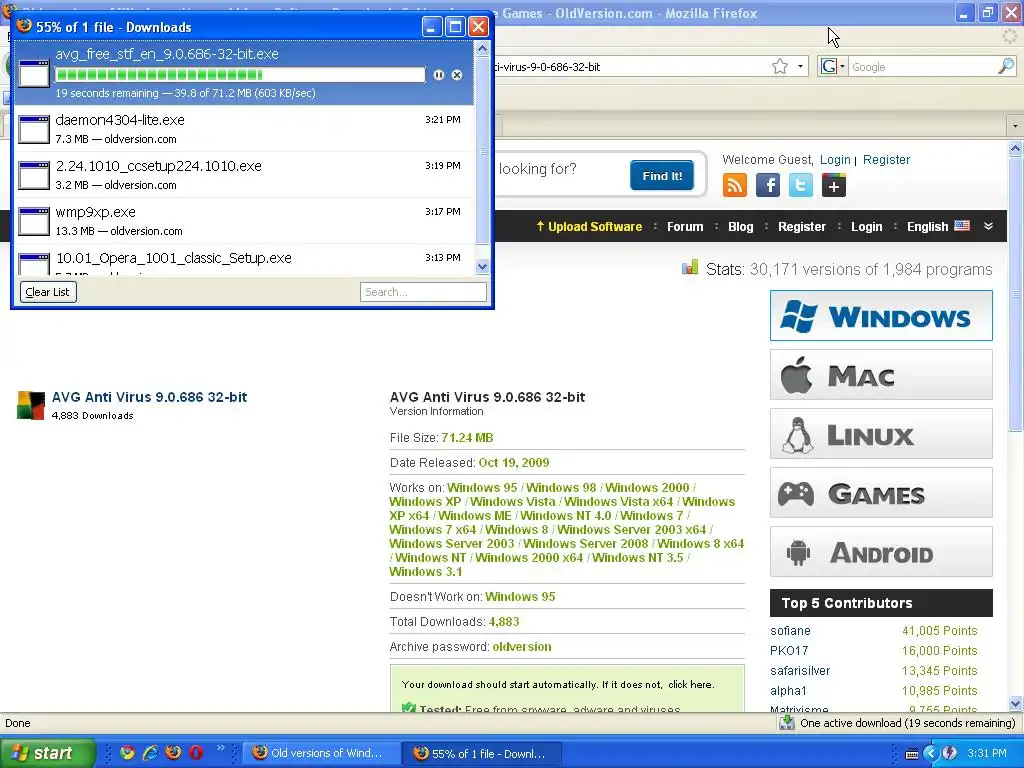Click the Google search box
Viewport: 1024px width, 768px height.
[x=922, y=67]
